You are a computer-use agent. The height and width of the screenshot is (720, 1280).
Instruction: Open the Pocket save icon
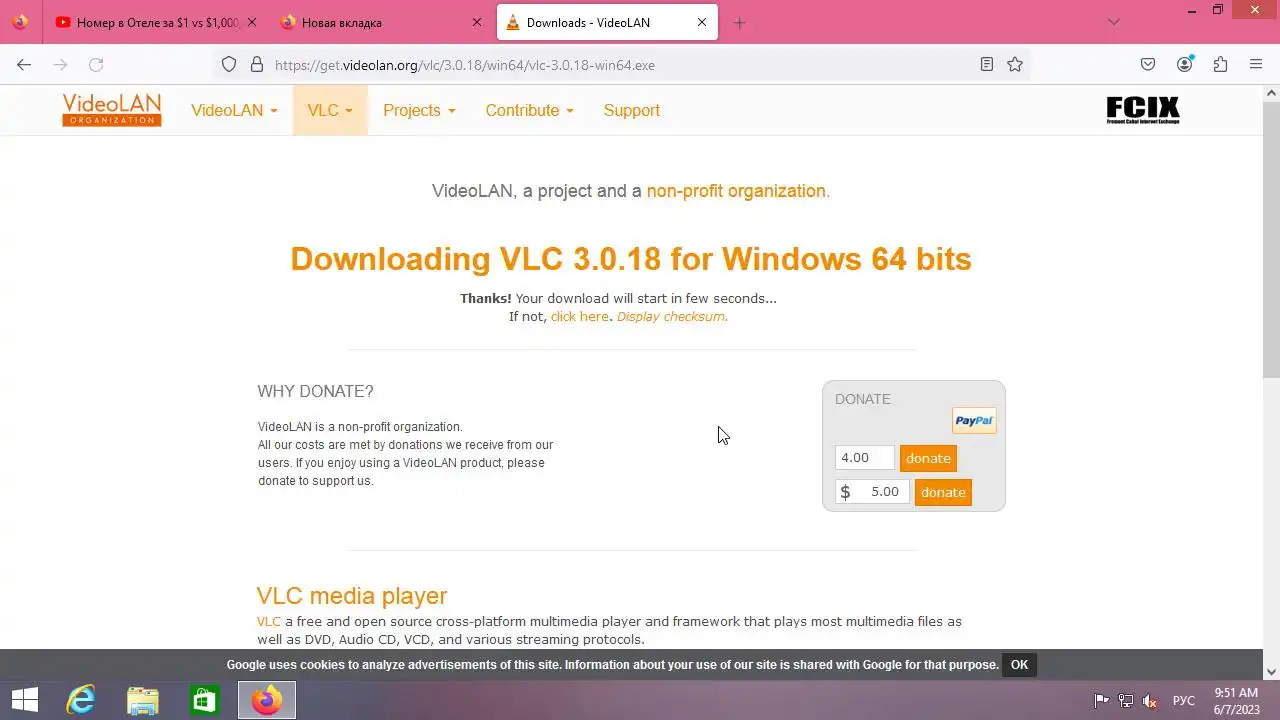point(1148,64)
